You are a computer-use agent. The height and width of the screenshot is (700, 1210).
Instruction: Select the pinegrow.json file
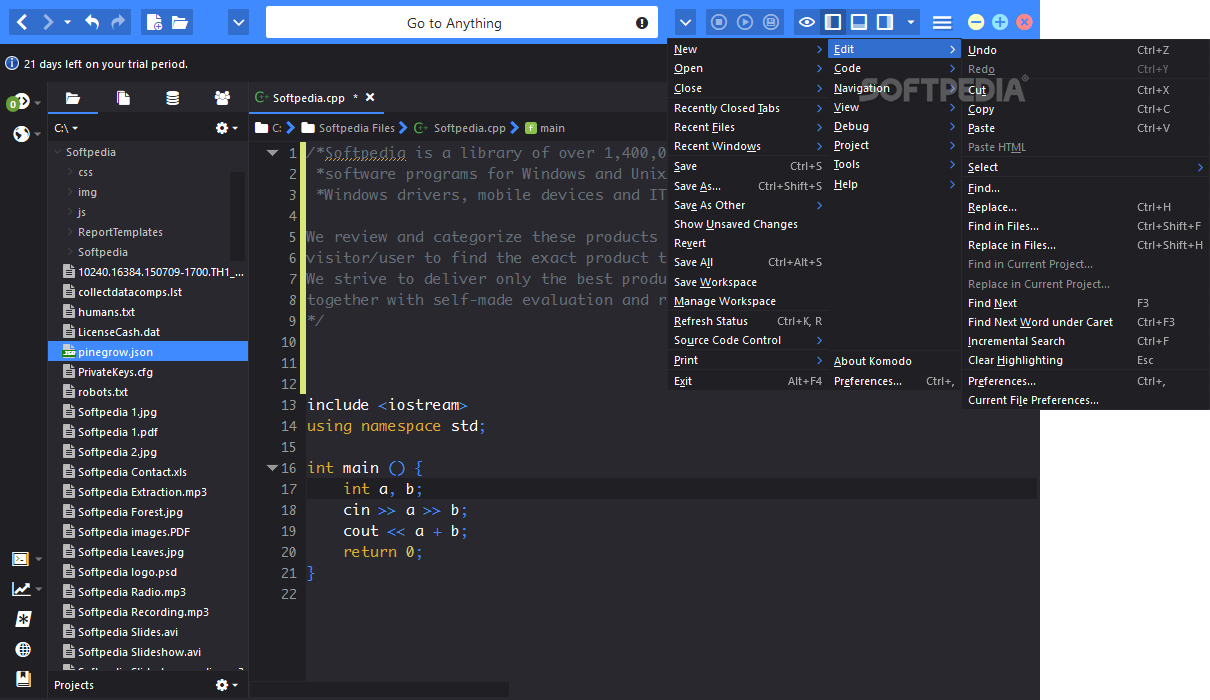(148, 352)
